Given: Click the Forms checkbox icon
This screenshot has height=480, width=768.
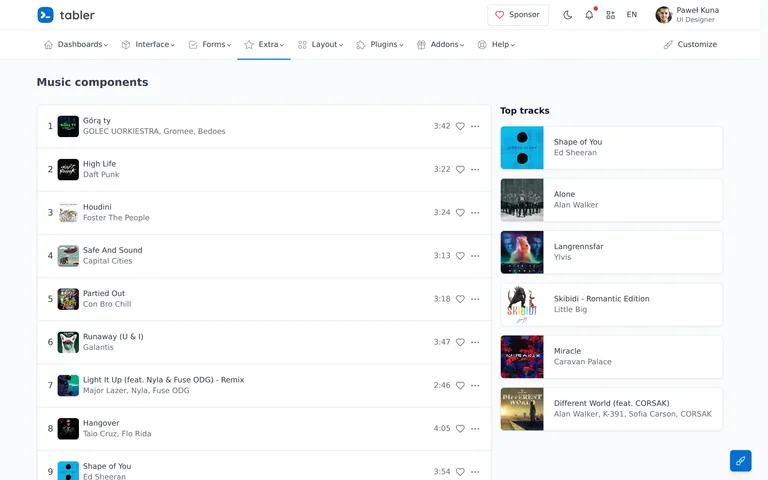Looking at the screenshot, I should pyautogui.click(x=193, y=45).
